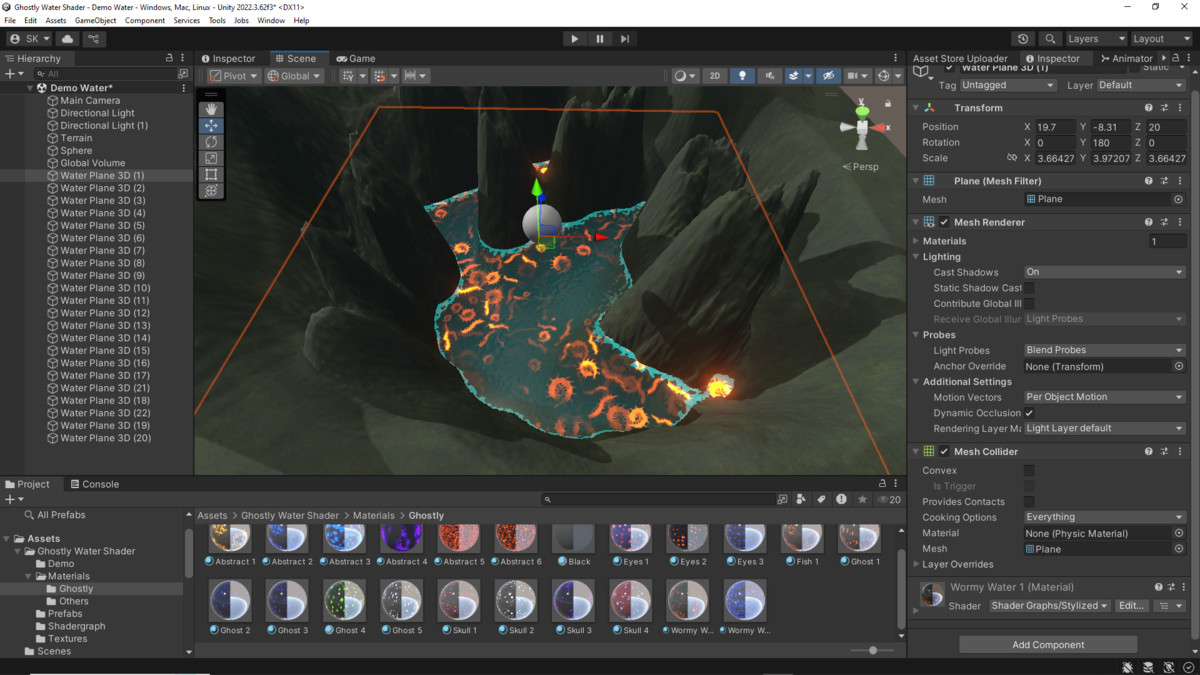
Task: Expand the Layer Overrides section
Action: click(917, 565)
